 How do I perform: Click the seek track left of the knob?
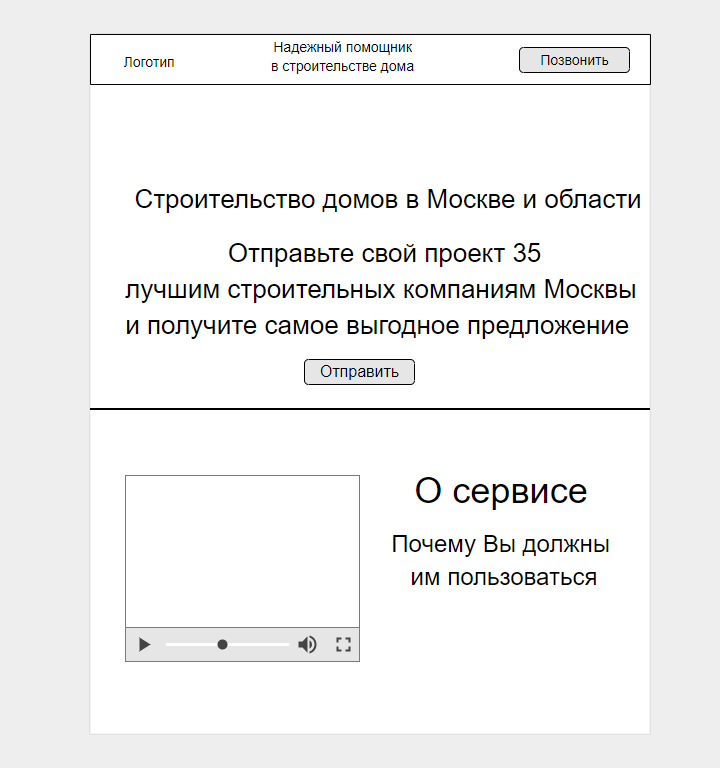tap(190, 645)
